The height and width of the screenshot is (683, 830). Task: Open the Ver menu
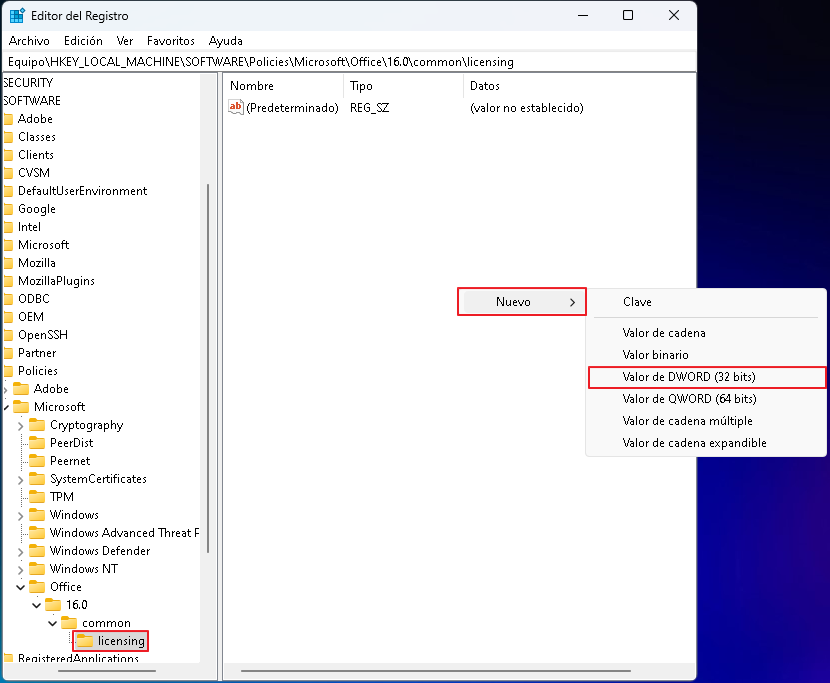[125, 41]
